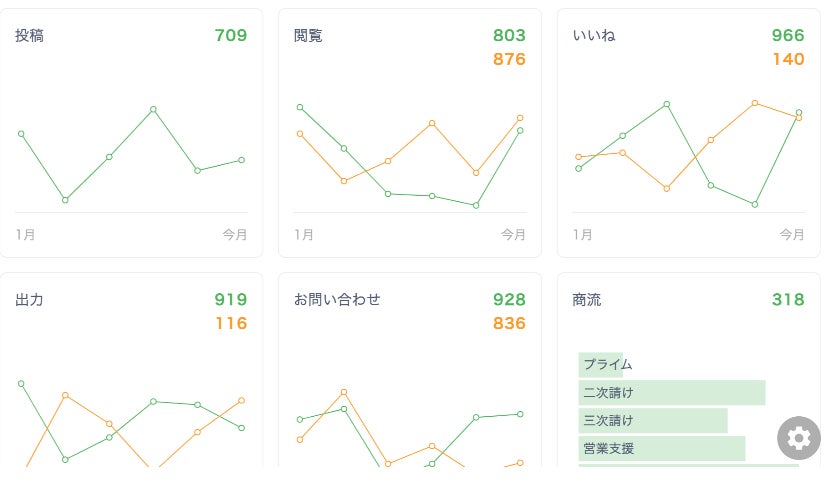The height and width of the screenshot is (496, 826).
Task: Click the orange 876 value in 閲覧
Action: [x=509, y=59]
